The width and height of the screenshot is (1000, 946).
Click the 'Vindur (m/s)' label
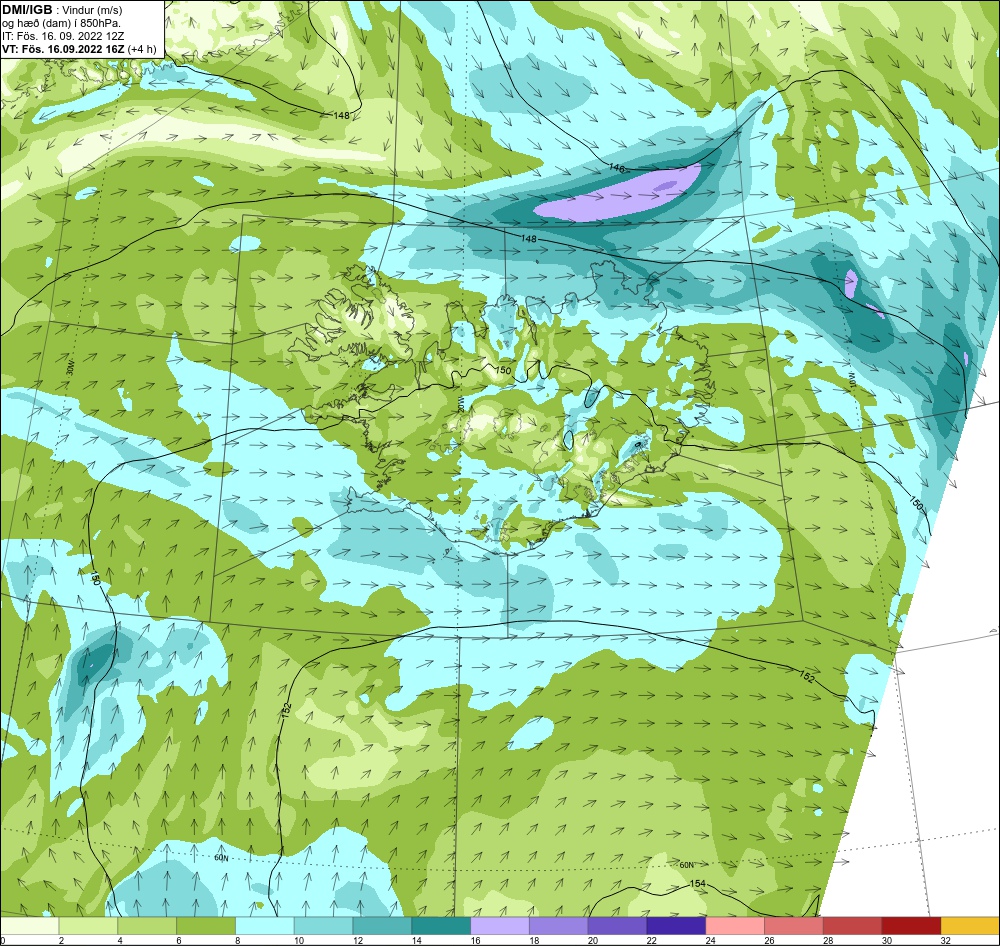(x=92, y=10)
